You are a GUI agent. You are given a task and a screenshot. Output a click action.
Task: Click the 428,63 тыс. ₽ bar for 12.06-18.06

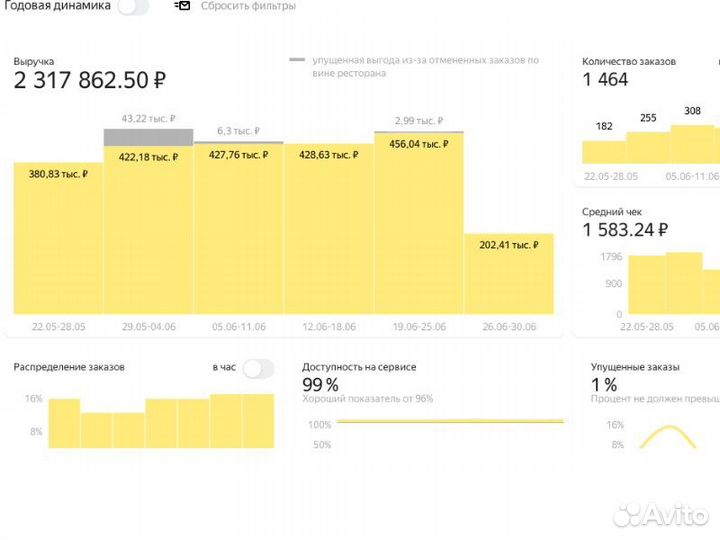pos(329,230)
